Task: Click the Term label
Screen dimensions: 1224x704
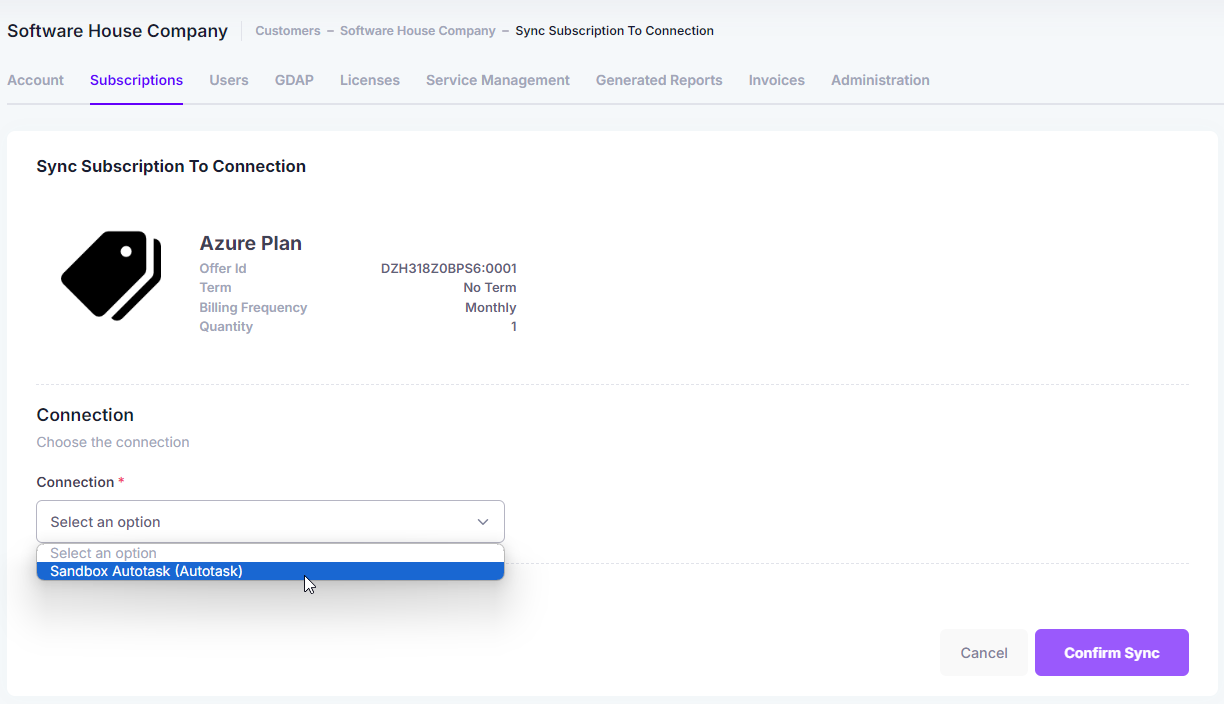Action: pyautogui.click(x=215, y=287)
